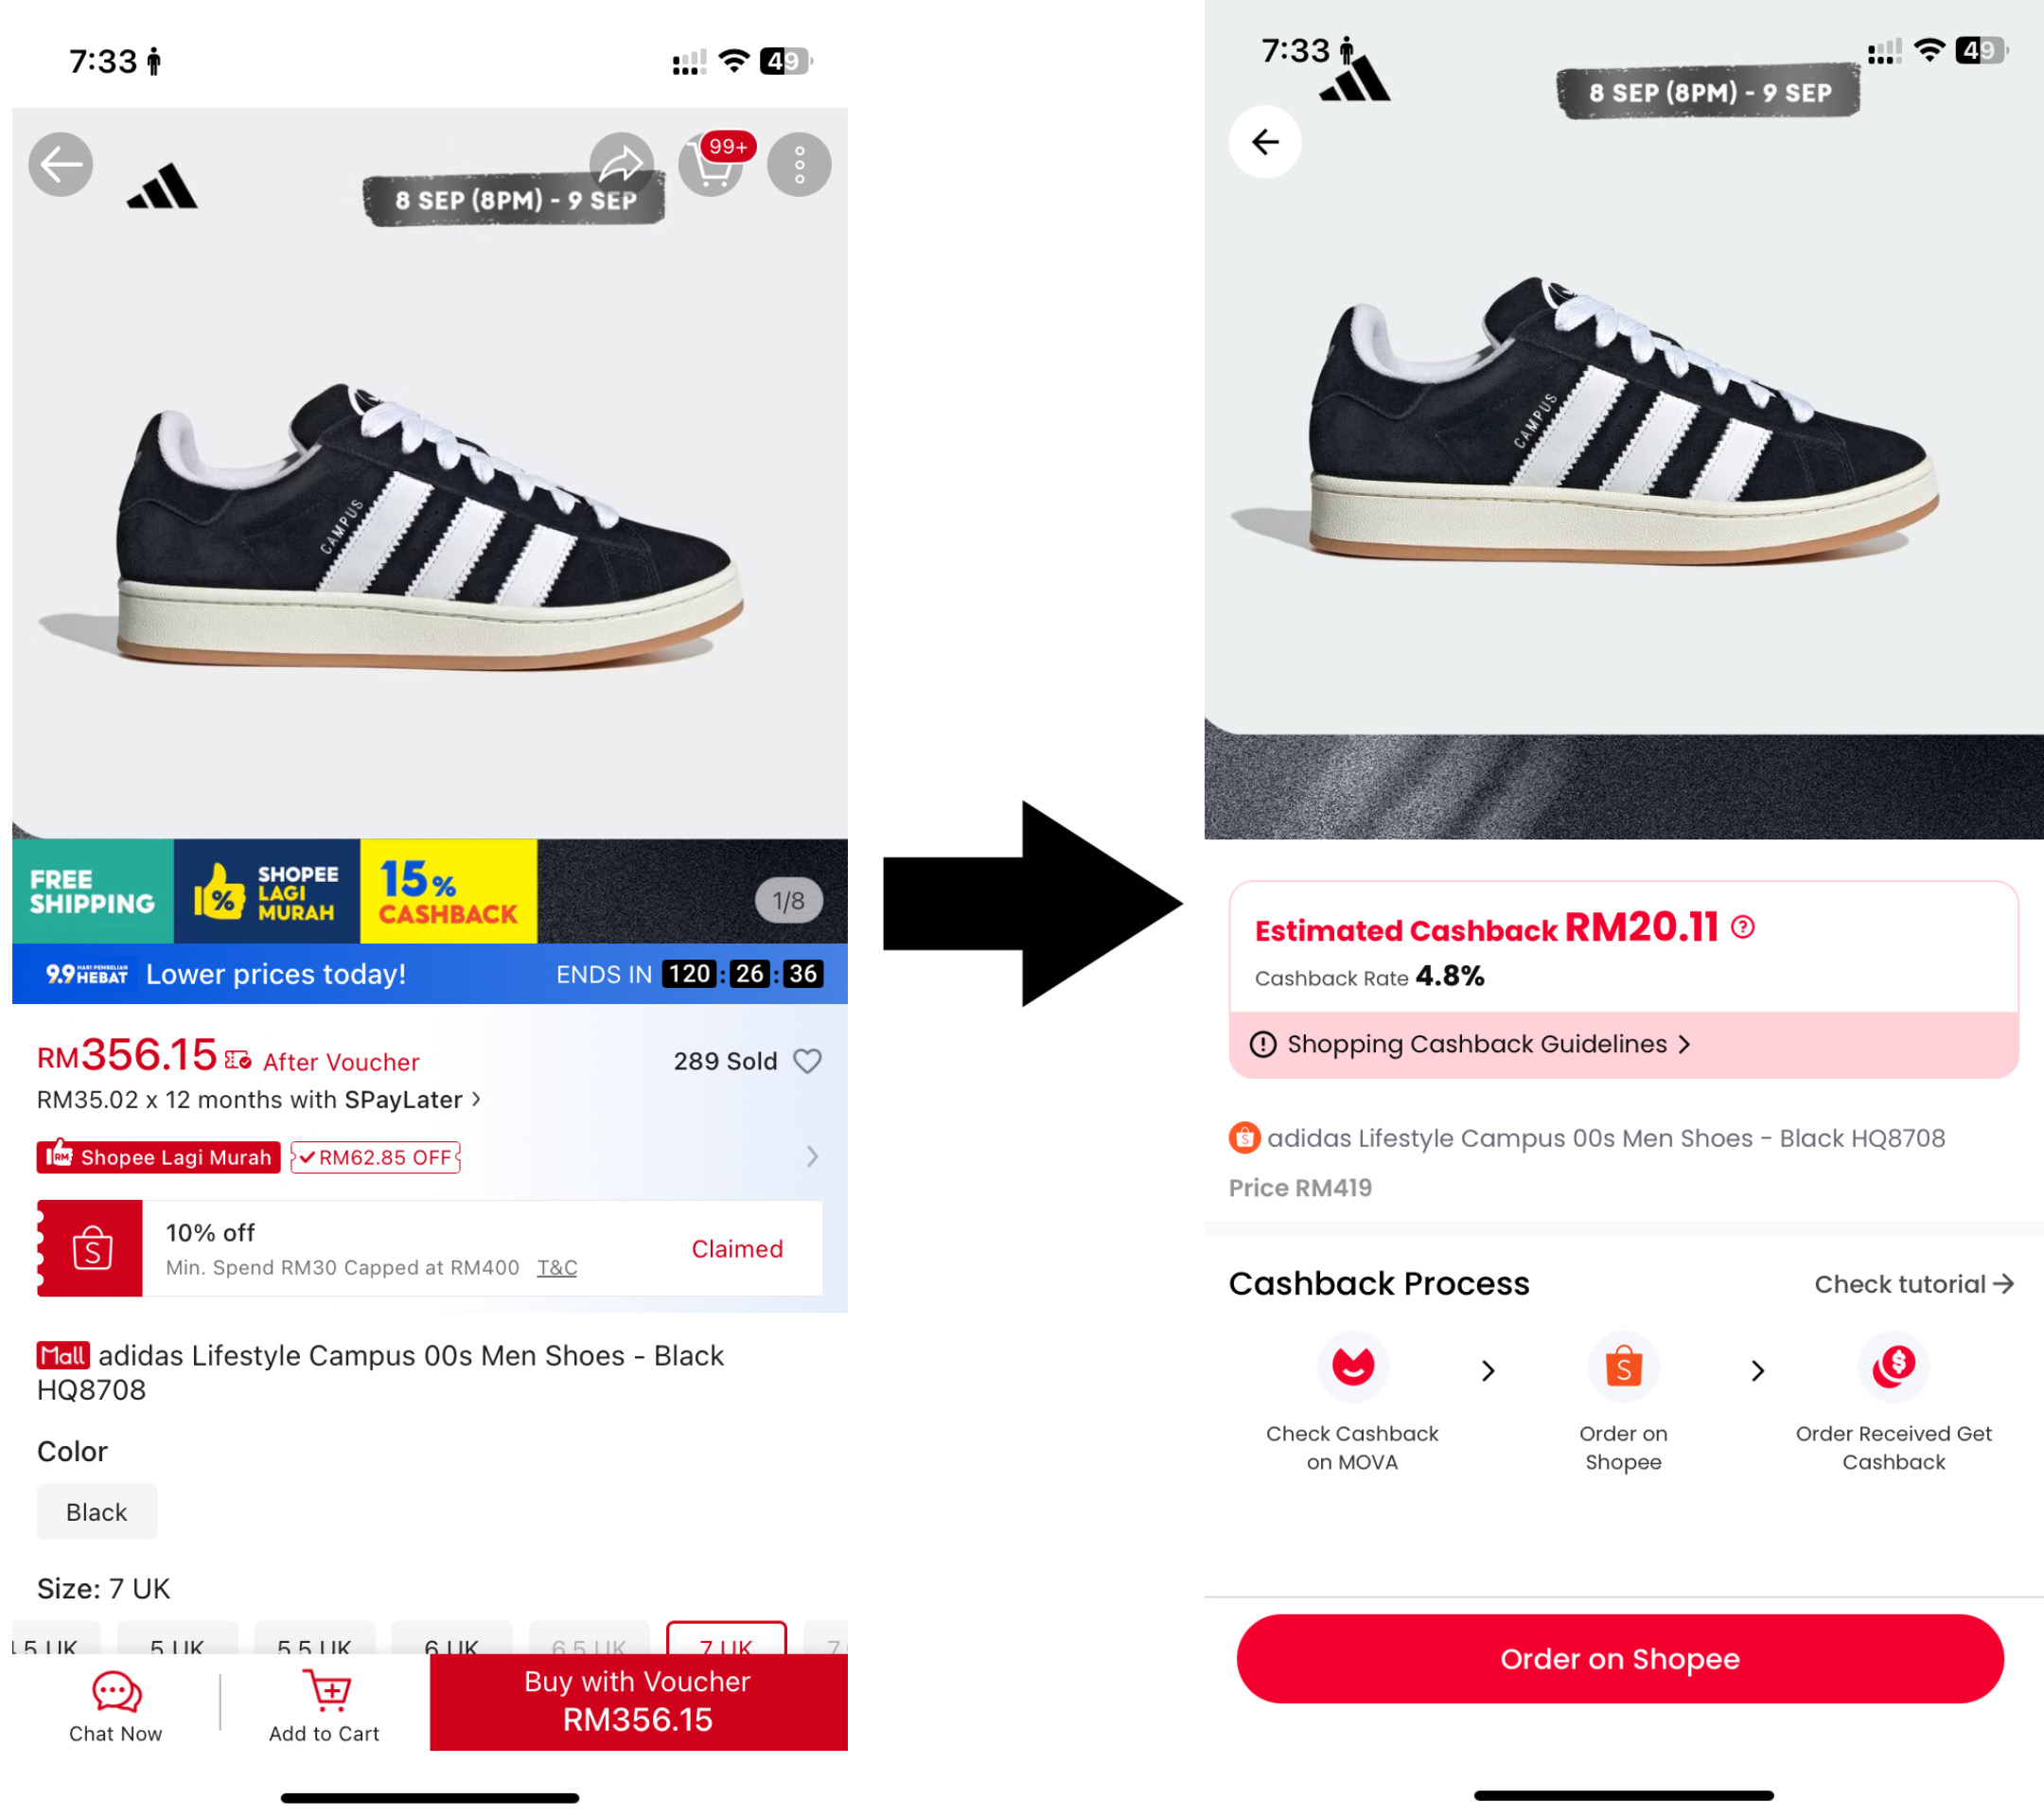
Task: Tap the 15% Cashback banner
Action: pos(448,891)
